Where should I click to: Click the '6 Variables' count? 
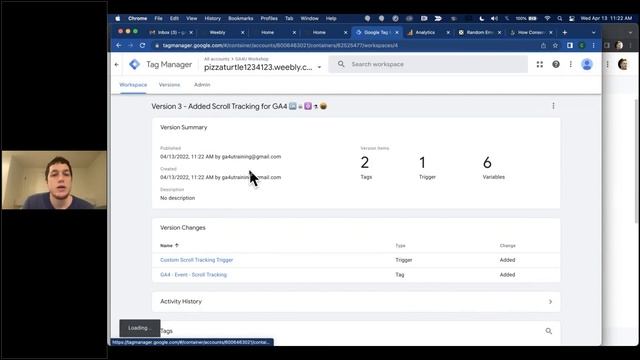click(493, 167)
